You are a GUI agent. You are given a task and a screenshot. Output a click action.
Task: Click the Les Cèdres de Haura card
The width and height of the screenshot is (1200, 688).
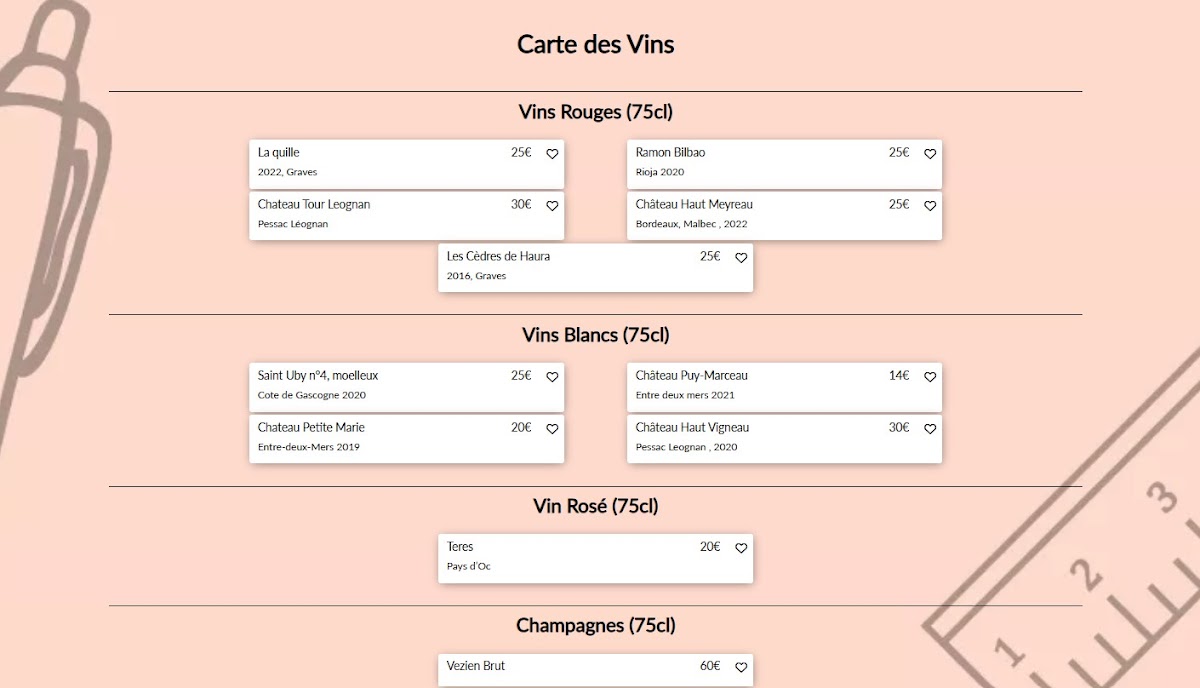click(570, 267)
